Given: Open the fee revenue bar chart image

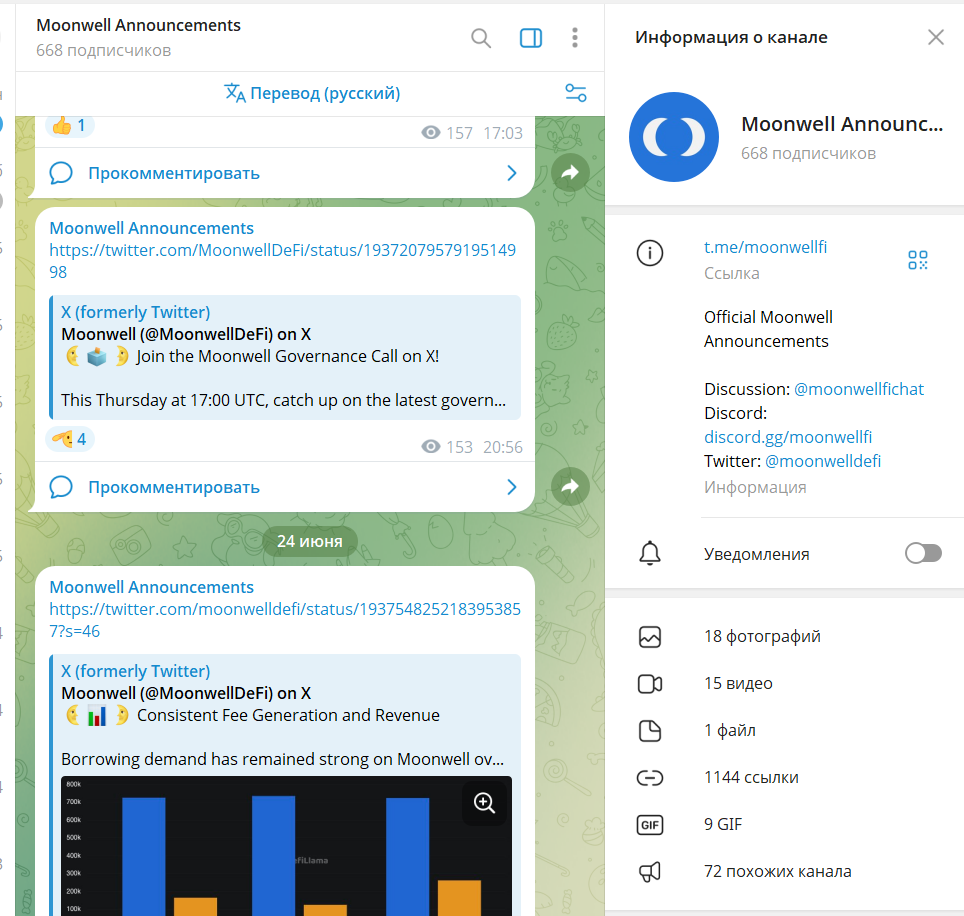Looking at the screenshot, I should click(x=286, y=846).
